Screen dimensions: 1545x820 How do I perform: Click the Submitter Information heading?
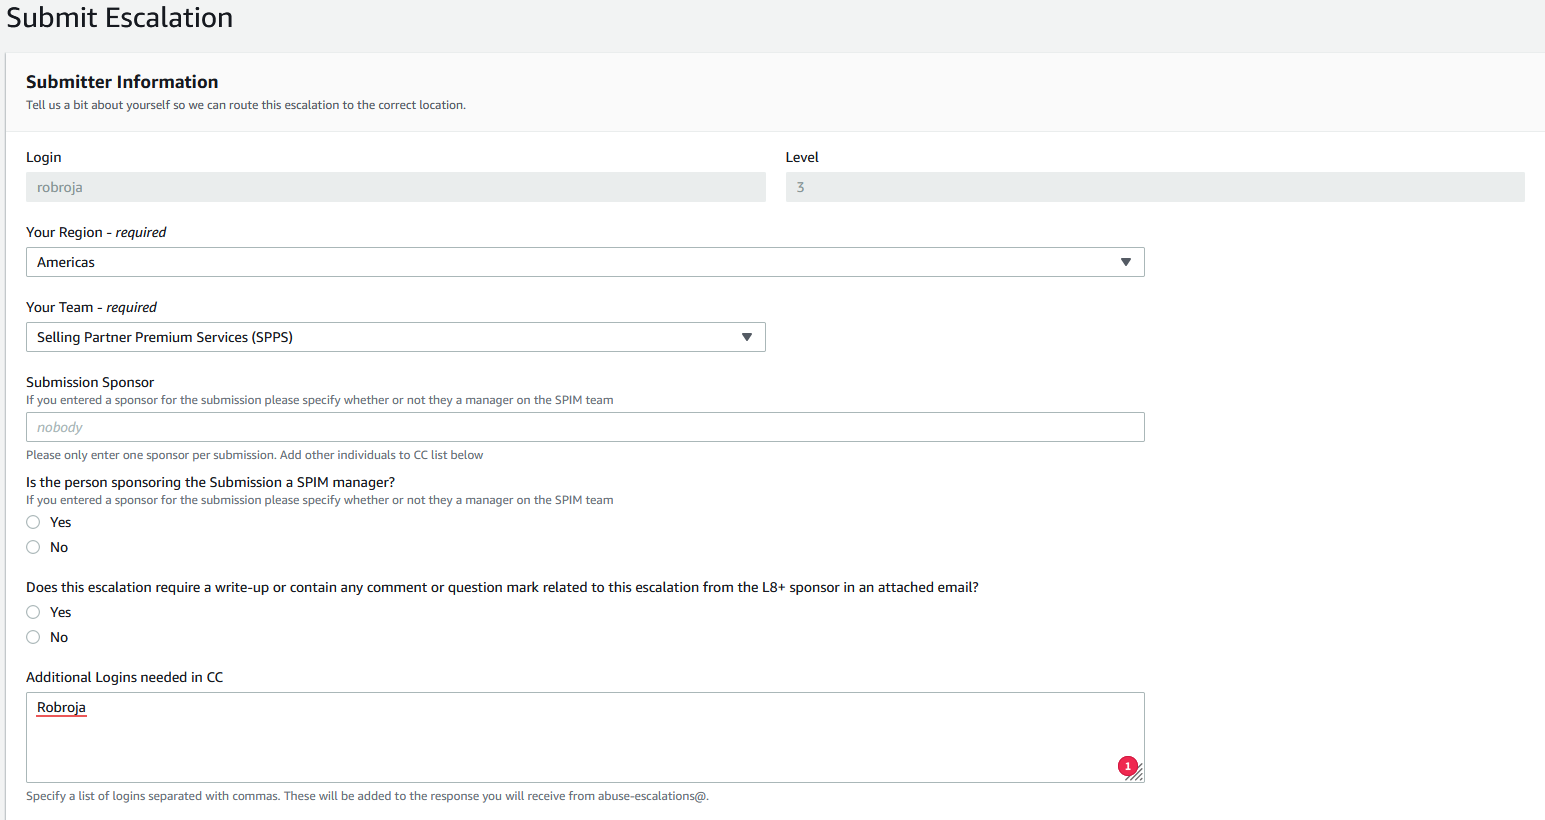pyautogui.click(x=122, y=82)
